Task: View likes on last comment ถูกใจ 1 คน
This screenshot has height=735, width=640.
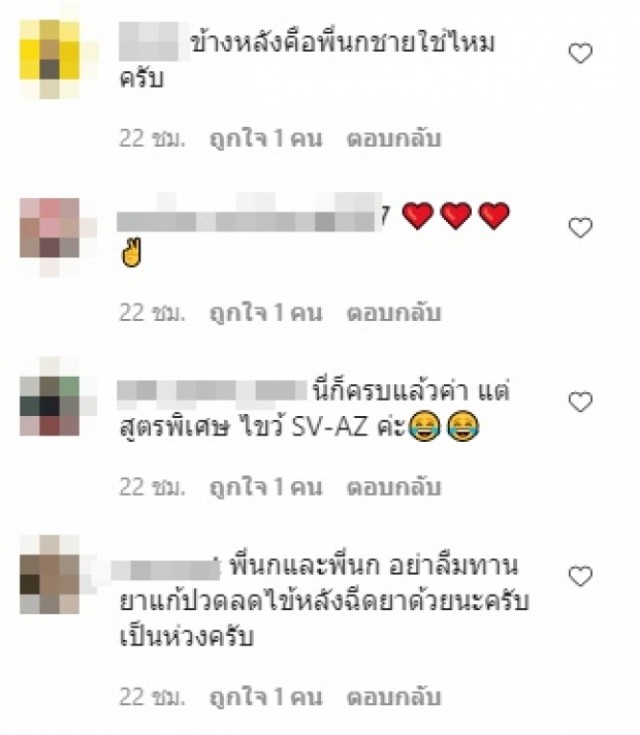Action: click(x=266, y=697)
